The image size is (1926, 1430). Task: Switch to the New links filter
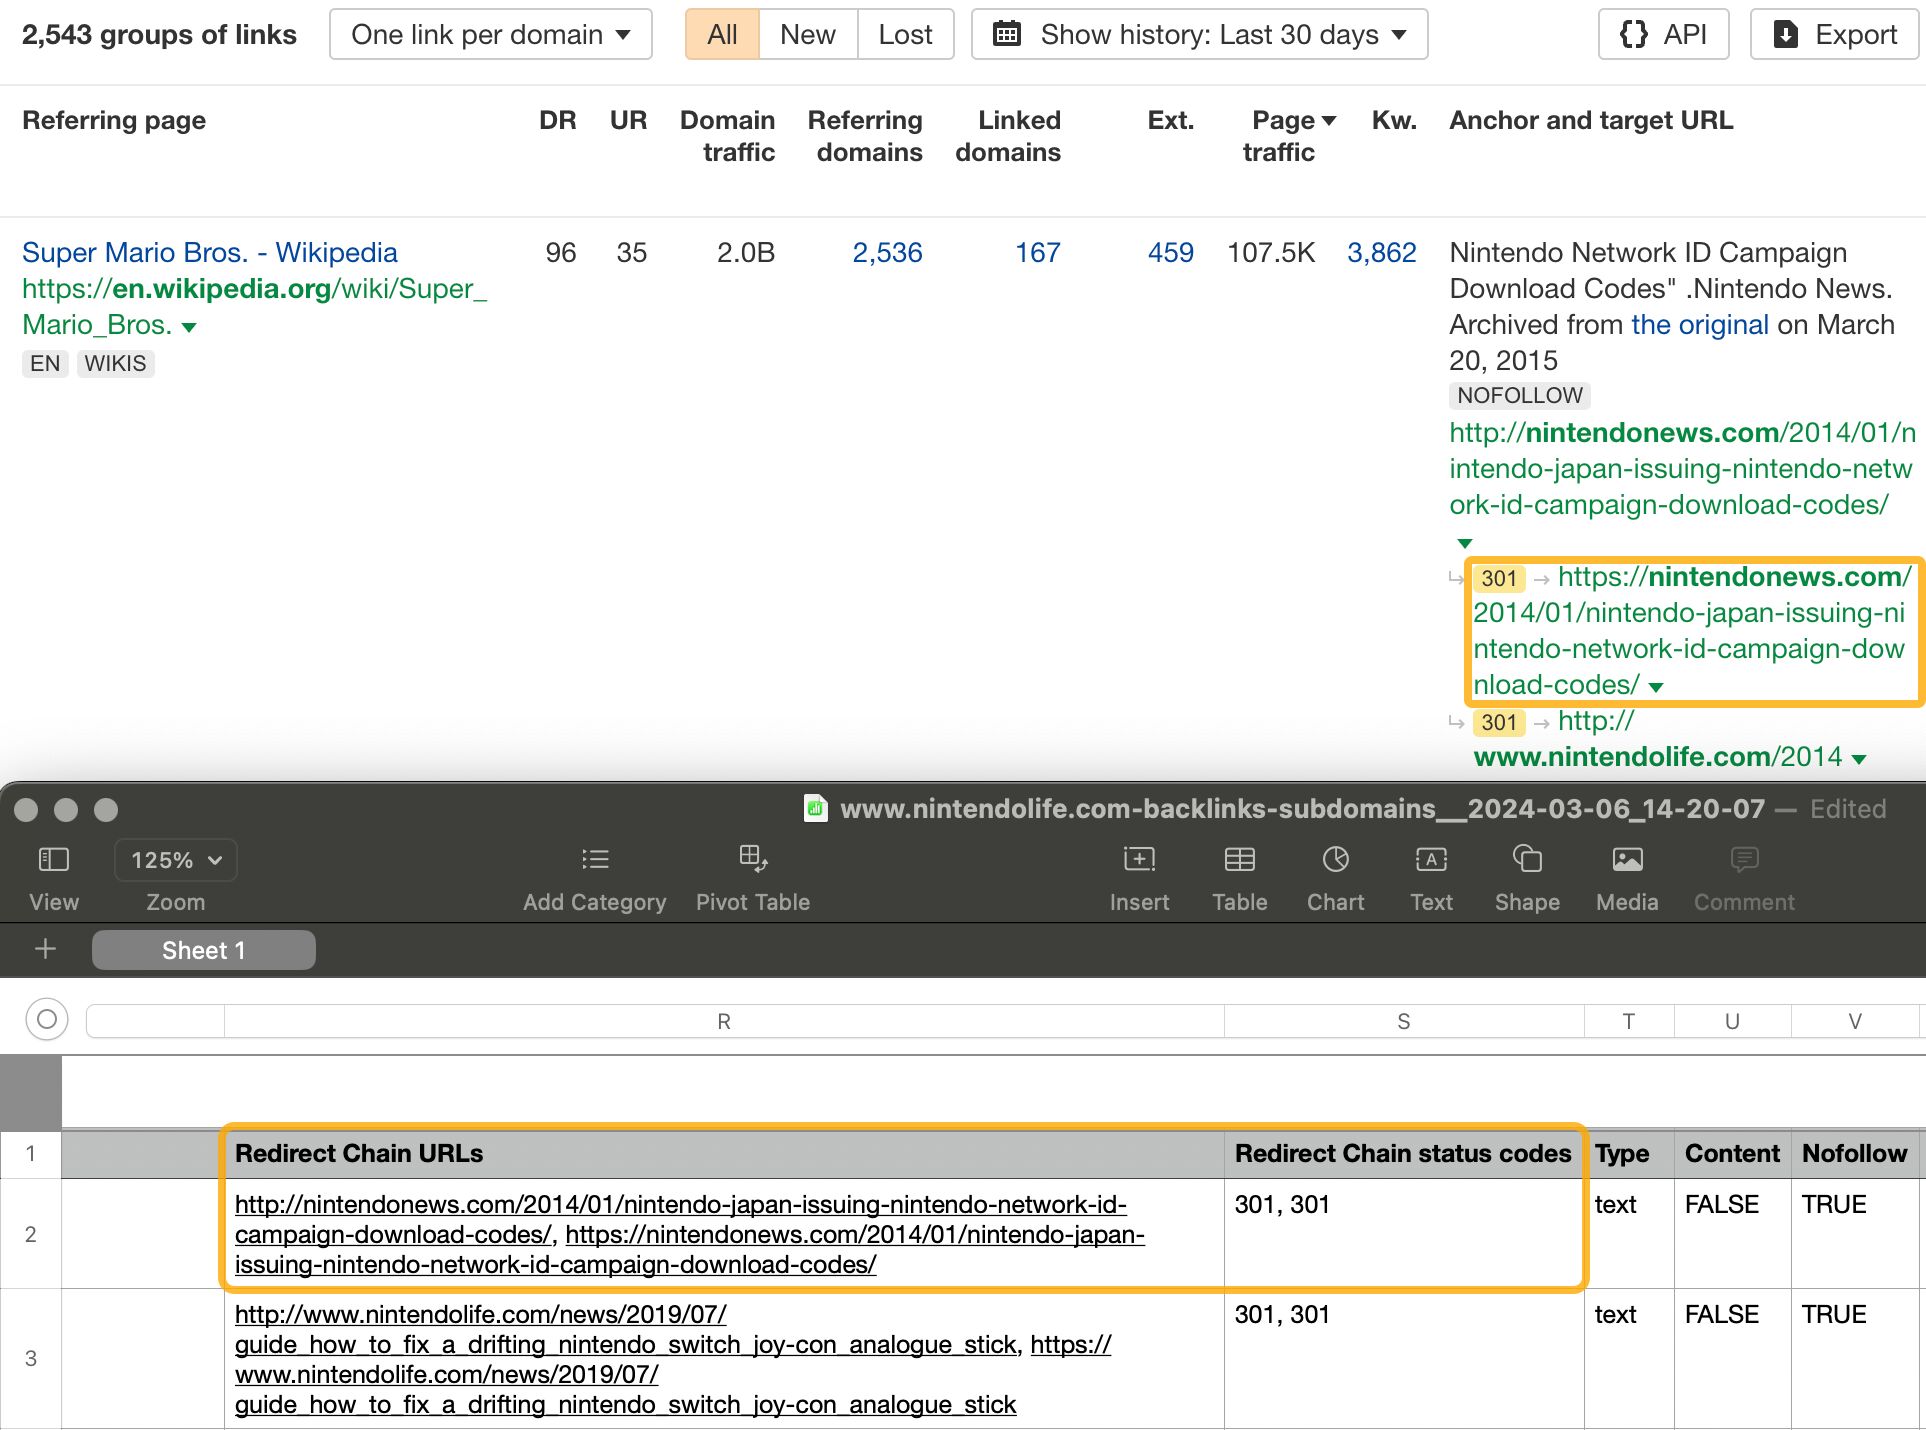807,33
